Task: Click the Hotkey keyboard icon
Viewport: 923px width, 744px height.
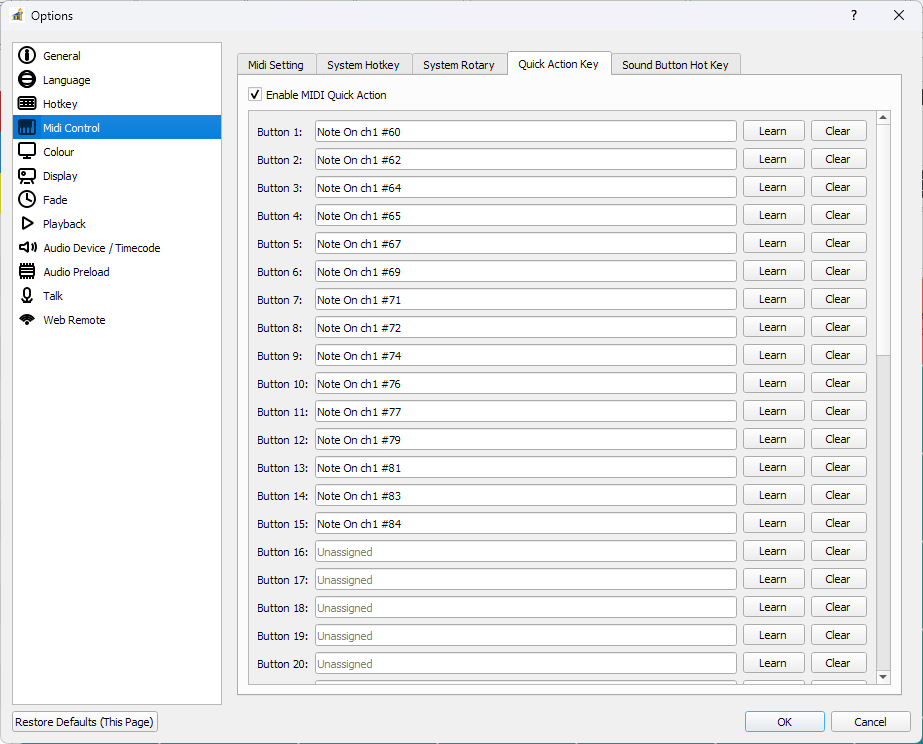Action: 27,104
